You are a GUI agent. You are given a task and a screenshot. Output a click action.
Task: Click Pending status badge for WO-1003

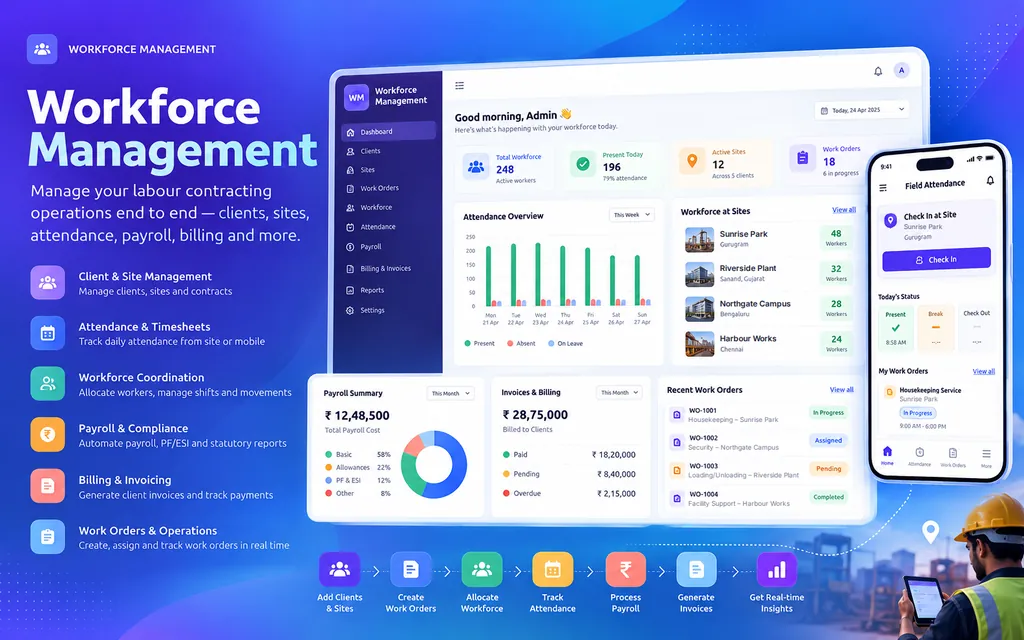click(x=828, y=469)
